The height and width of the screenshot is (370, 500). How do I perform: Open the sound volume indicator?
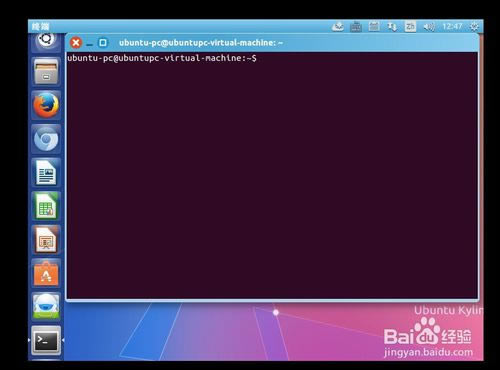[x=429, y=26]
